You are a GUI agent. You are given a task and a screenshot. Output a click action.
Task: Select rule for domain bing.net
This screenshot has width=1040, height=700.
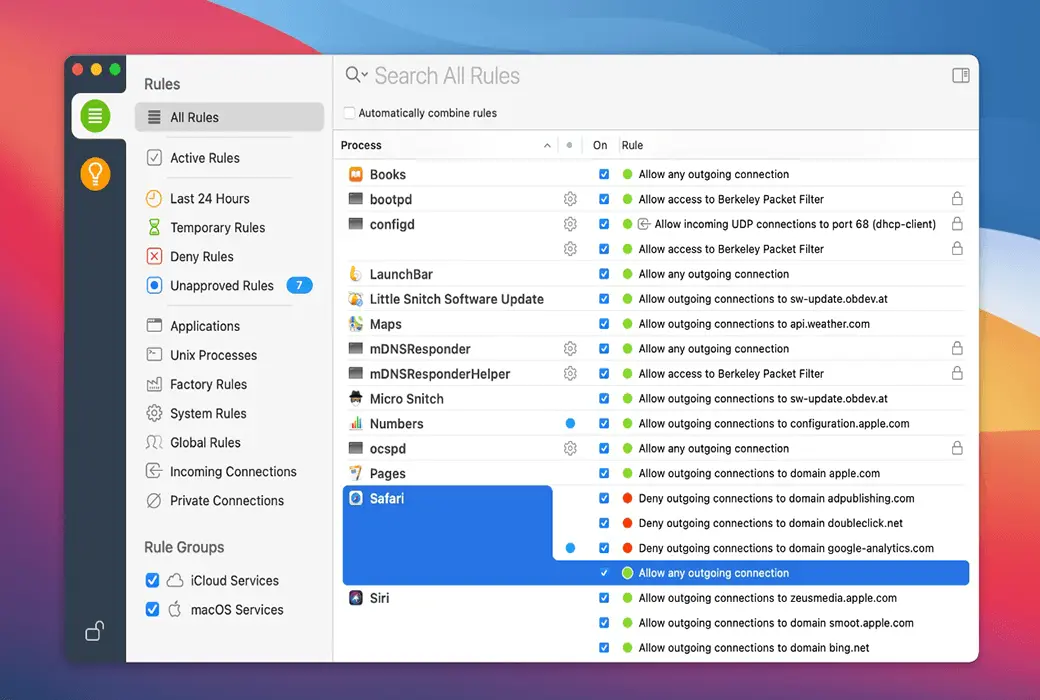coord(753,648)
